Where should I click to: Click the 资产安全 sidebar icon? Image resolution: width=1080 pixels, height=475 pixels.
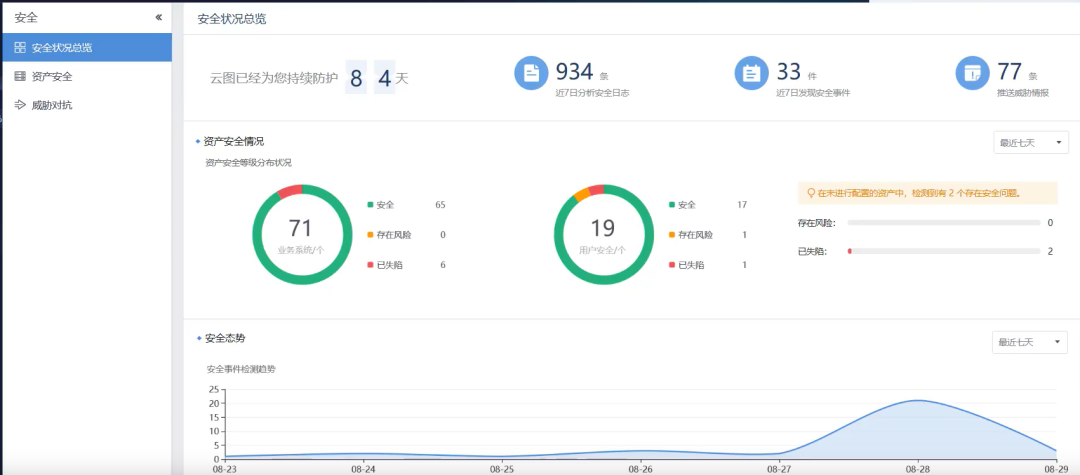click(x=20, y=76)
